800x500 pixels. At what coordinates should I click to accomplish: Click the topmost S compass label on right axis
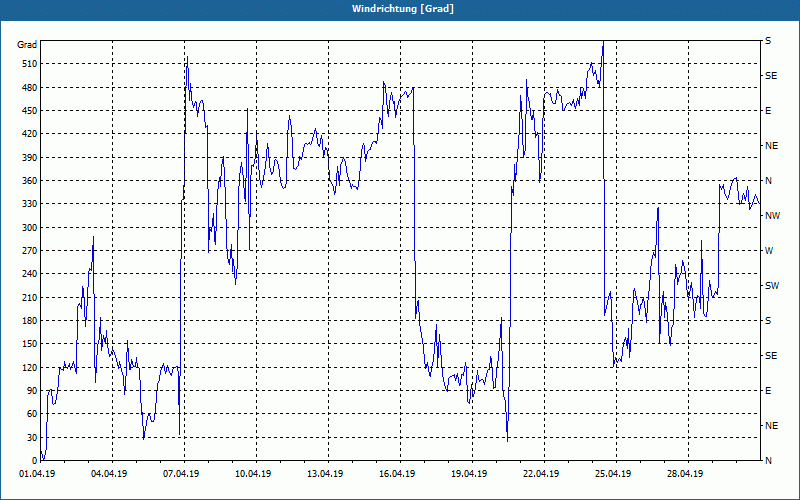click(768, 41)
